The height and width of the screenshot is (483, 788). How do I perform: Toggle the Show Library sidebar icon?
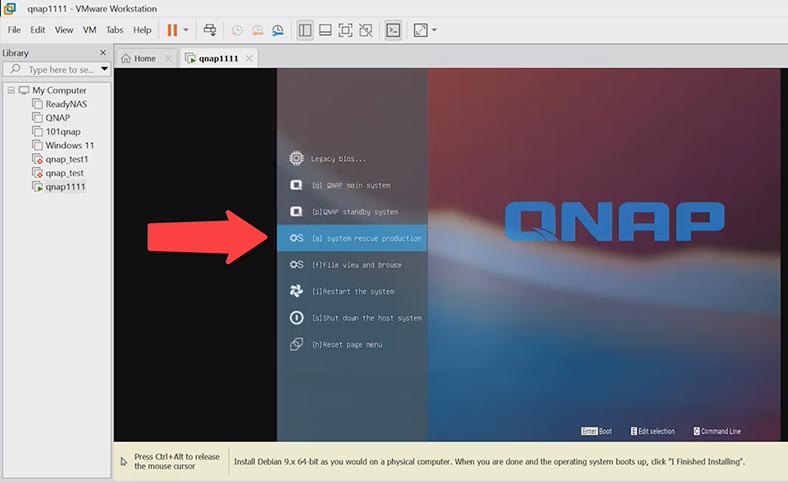pyautogui.click(x=305, y=30)
